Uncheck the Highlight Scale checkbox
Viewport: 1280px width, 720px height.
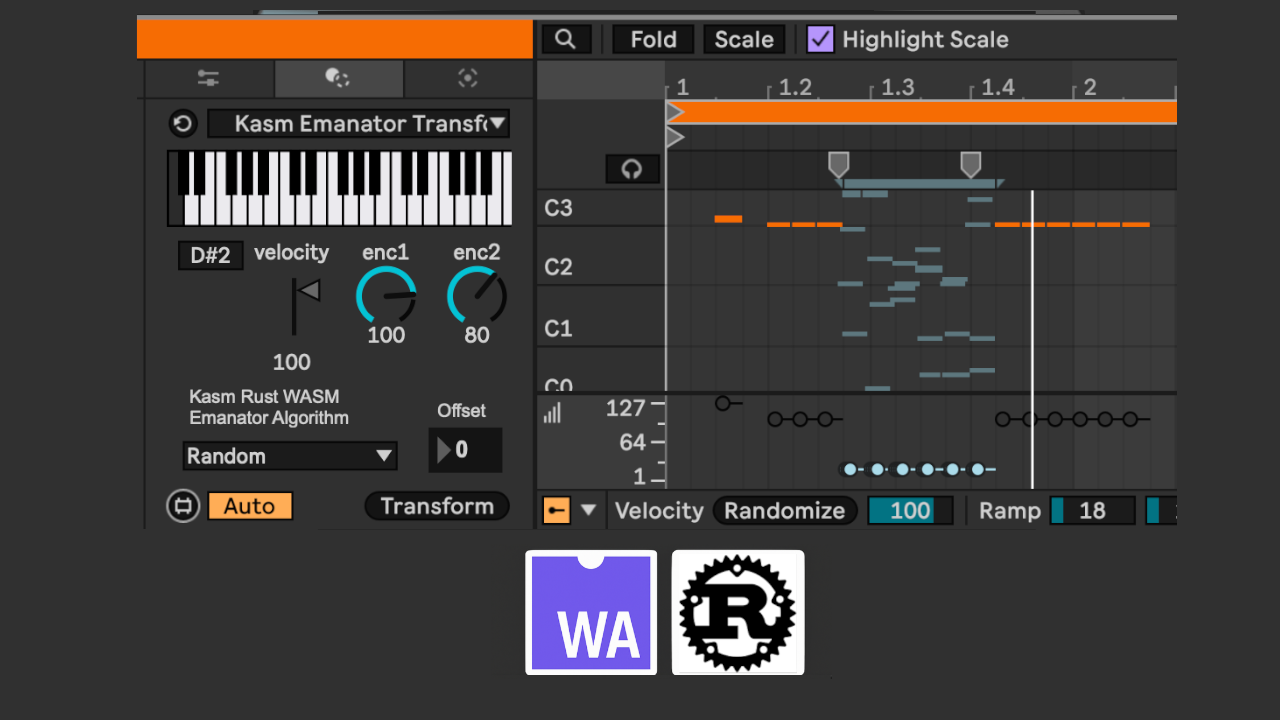[820, 40]
